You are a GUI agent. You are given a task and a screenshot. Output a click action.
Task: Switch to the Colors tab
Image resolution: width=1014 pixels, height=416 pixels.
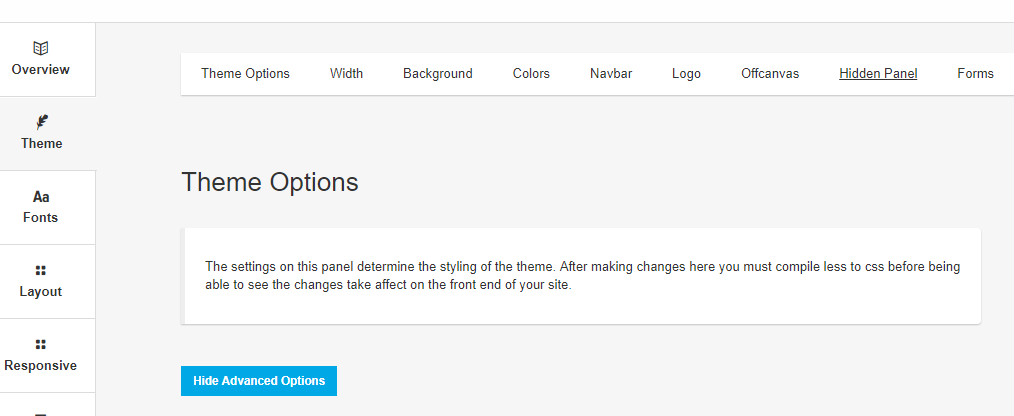click(x=531, y=74)
